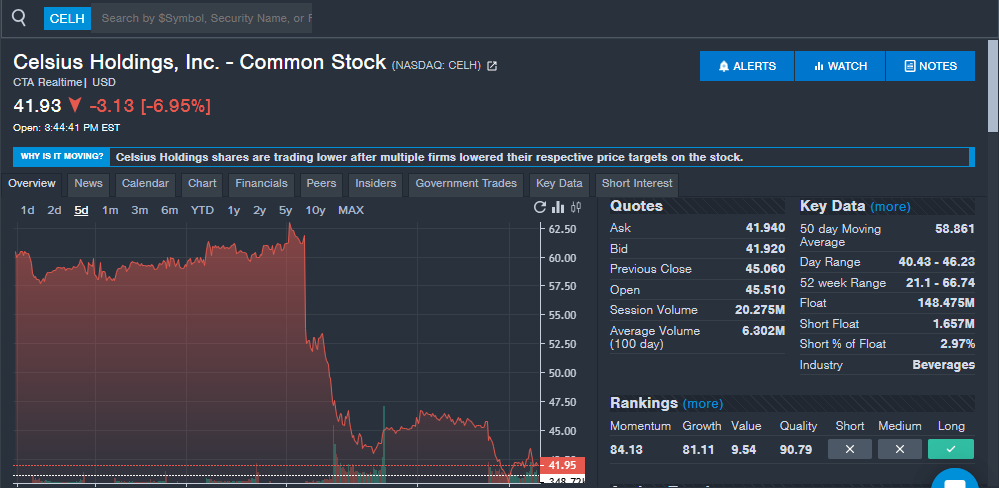Select the MAX chart range
999x488 pixels.
pyautogui.click(x=351, y=210)
